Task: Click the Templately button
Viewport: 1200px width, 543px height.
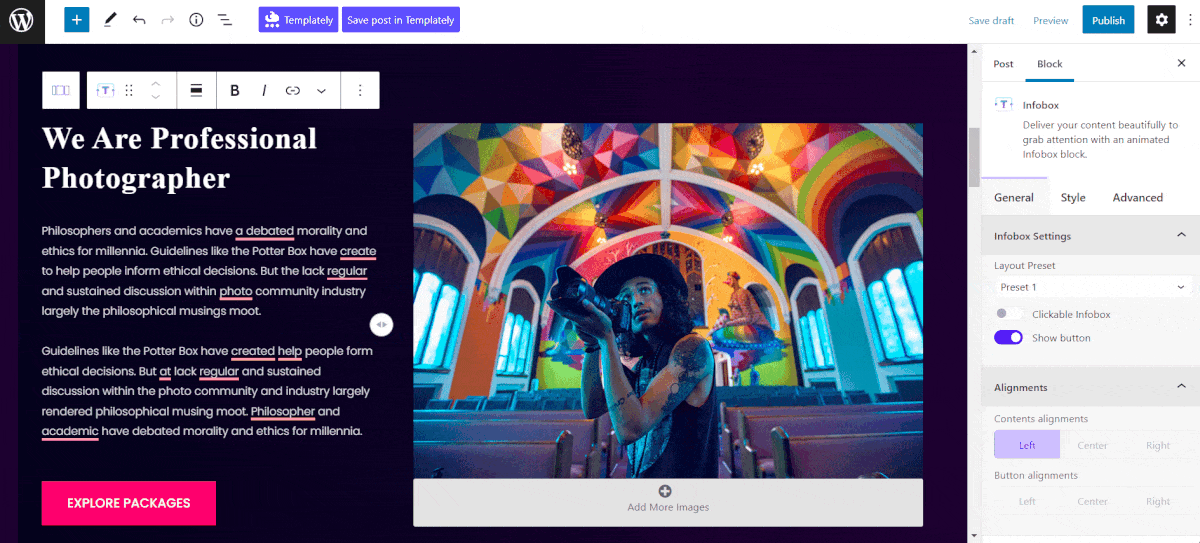Action: point(298,20)
